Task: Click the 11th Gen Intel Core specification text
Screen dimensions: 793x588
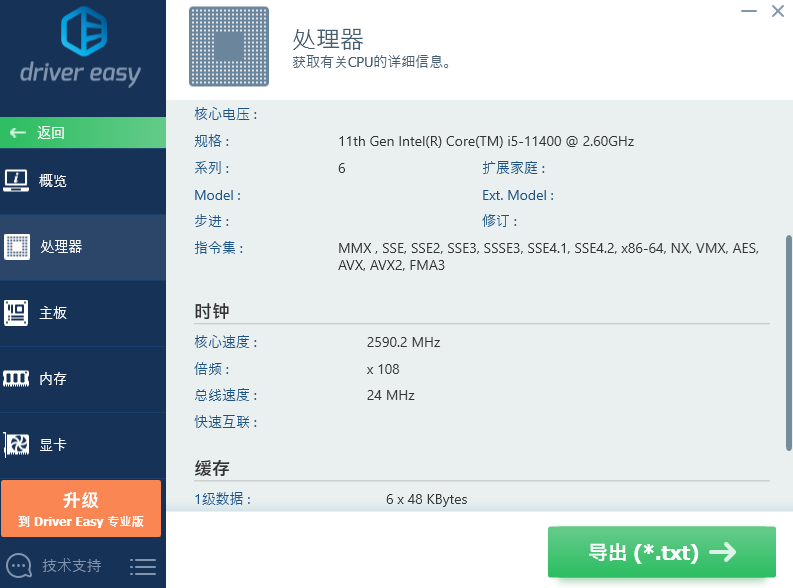Action: [486, 141]
